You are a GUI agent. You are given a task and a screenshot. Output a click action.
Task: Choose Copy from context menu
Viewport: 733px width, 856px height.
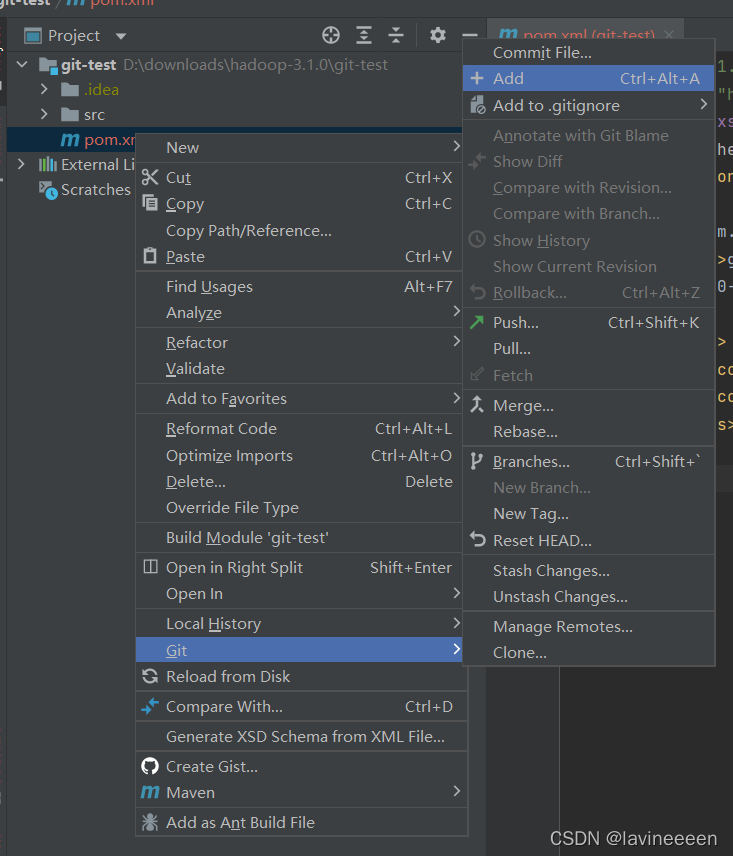(299, 204)
